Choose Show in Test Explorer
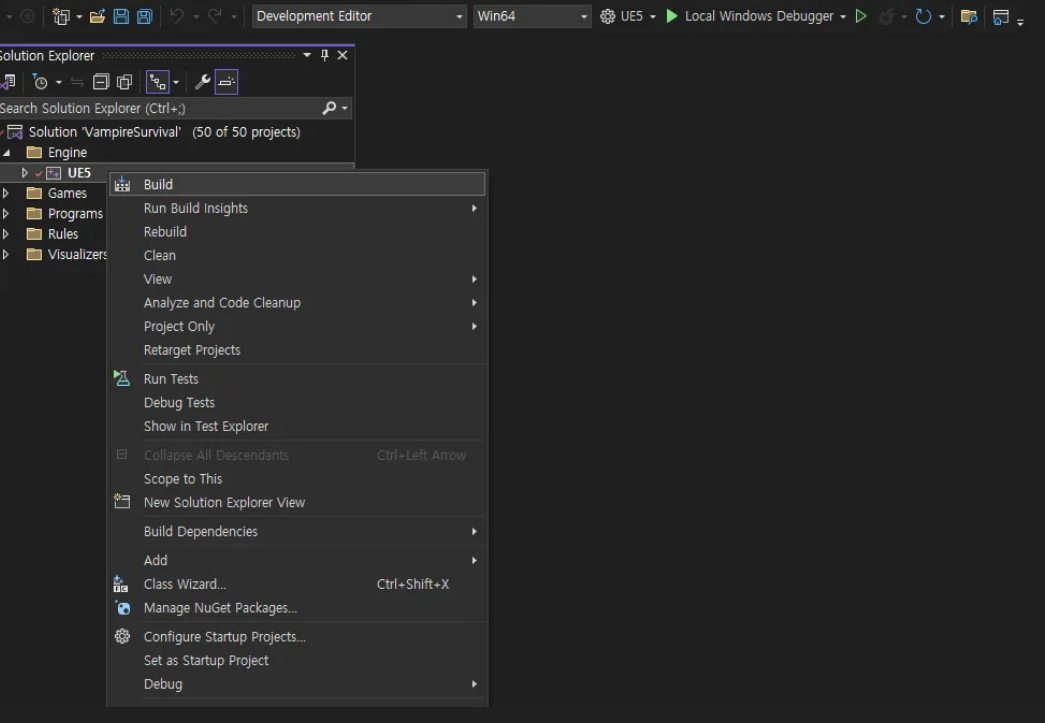Image resolution: width=1045 pixels, height=723 pixels. coord(297,426)
